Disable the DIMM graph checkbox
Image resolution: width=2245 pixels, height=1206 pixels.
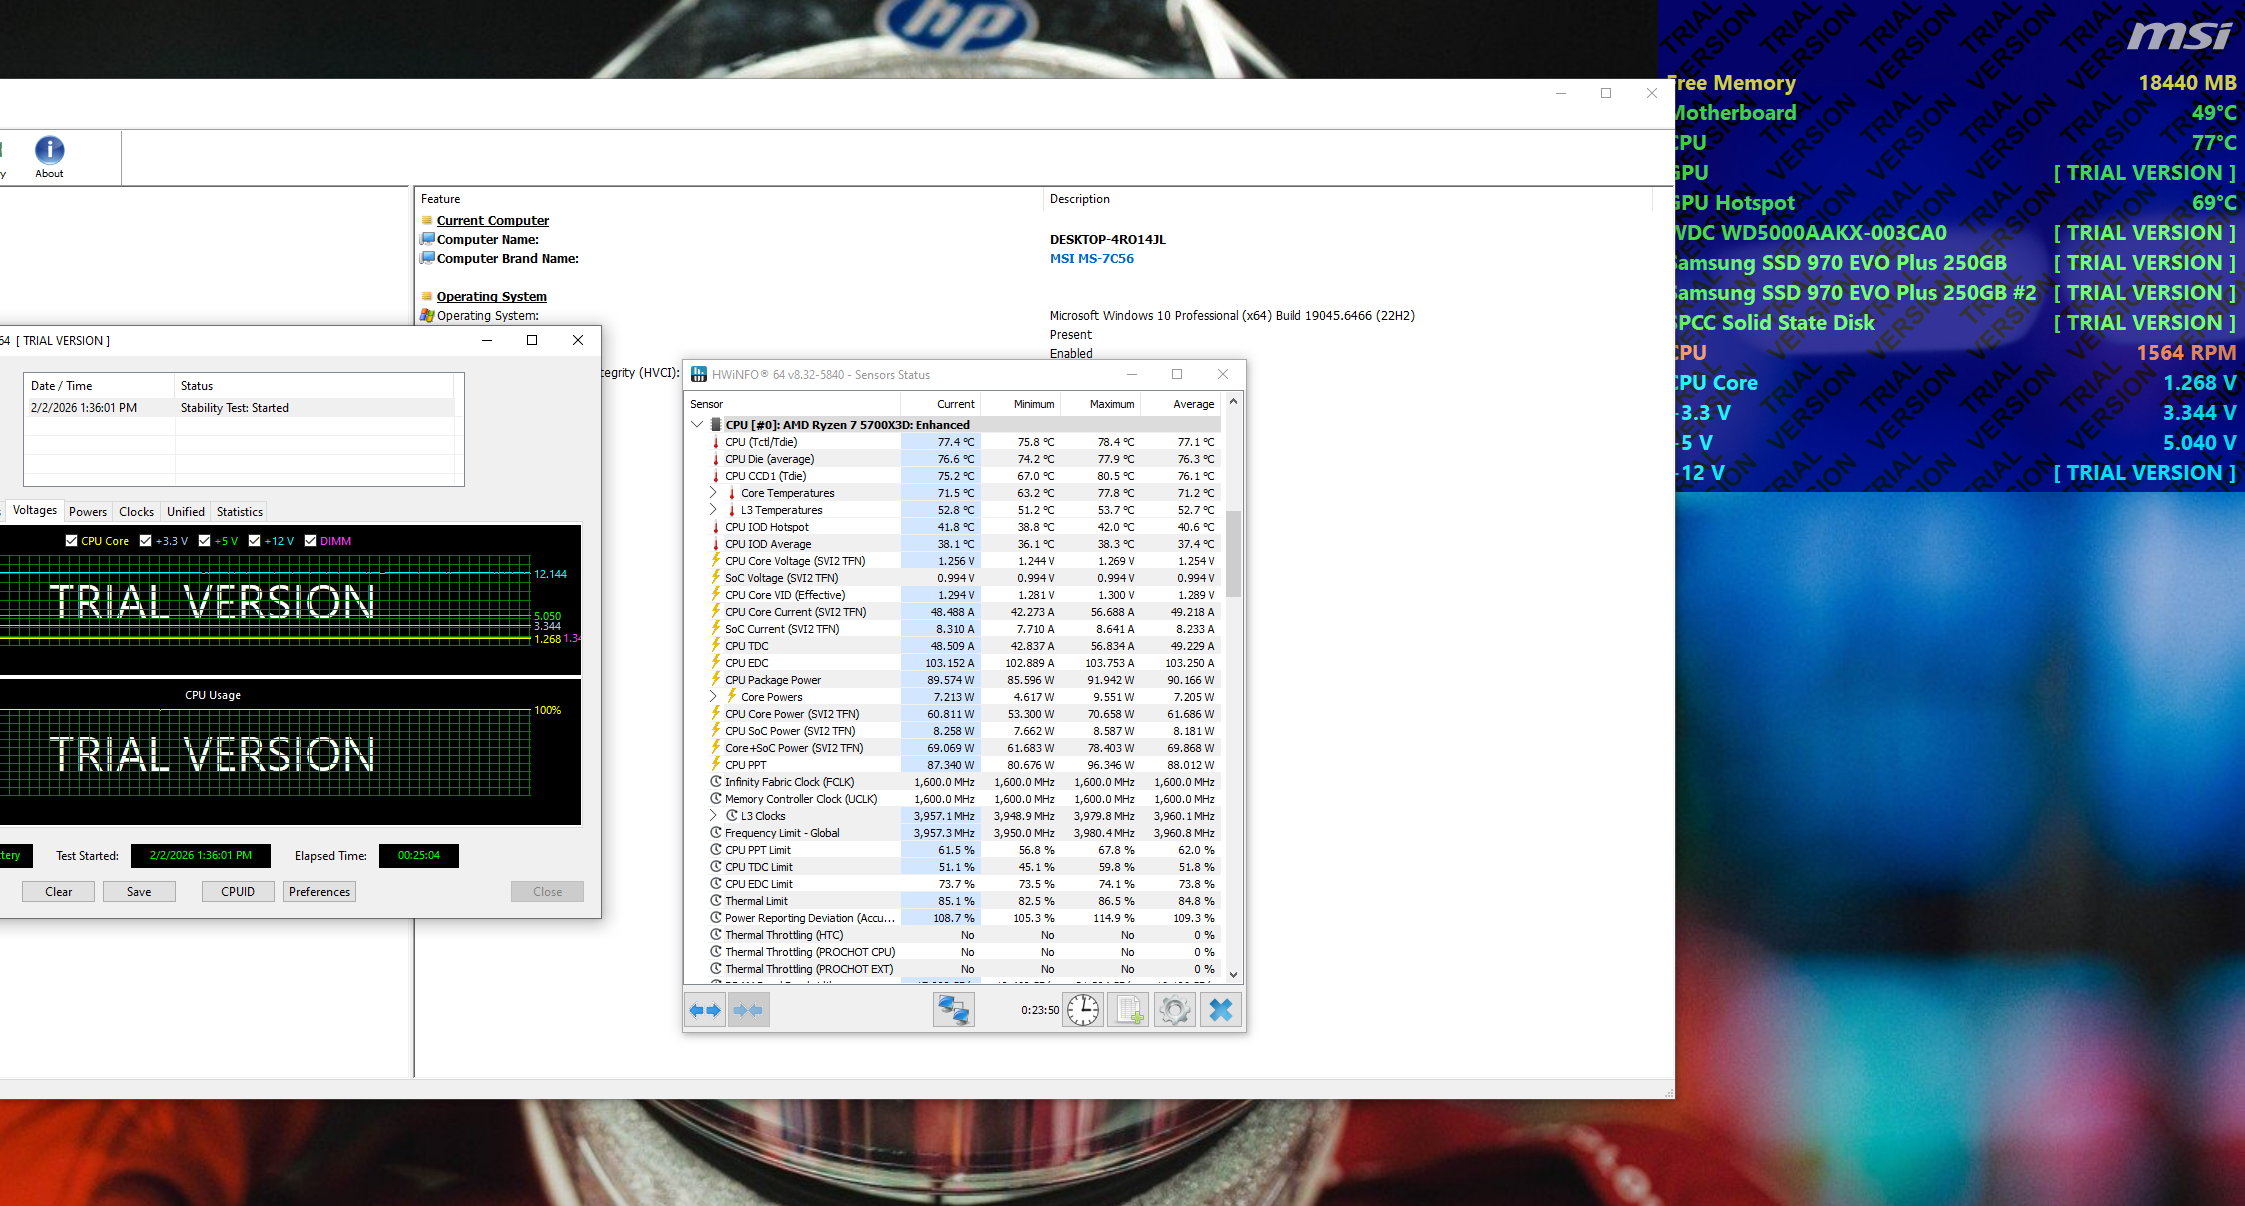(310, 541)
